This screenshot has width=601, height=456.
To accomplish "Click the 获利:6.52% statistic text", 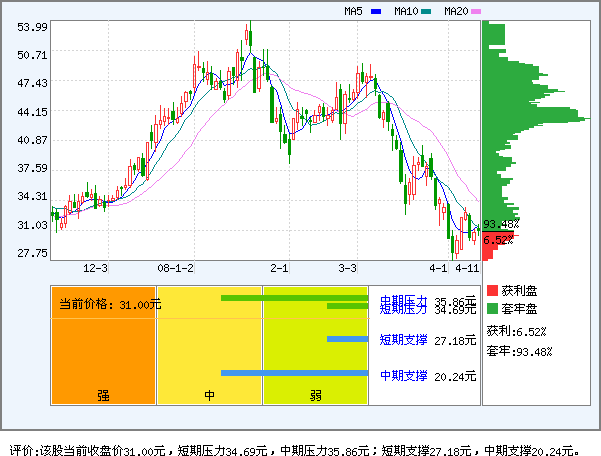I will coord(516,331).
